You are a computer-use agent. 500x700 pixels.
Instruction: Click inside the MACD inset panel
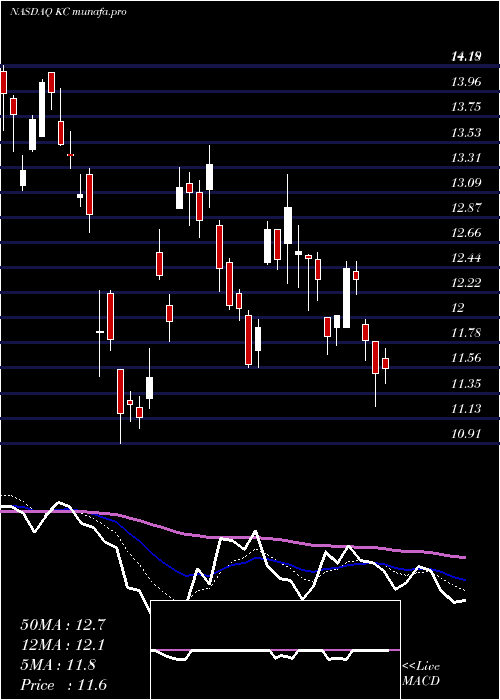[x=275, y=650]
